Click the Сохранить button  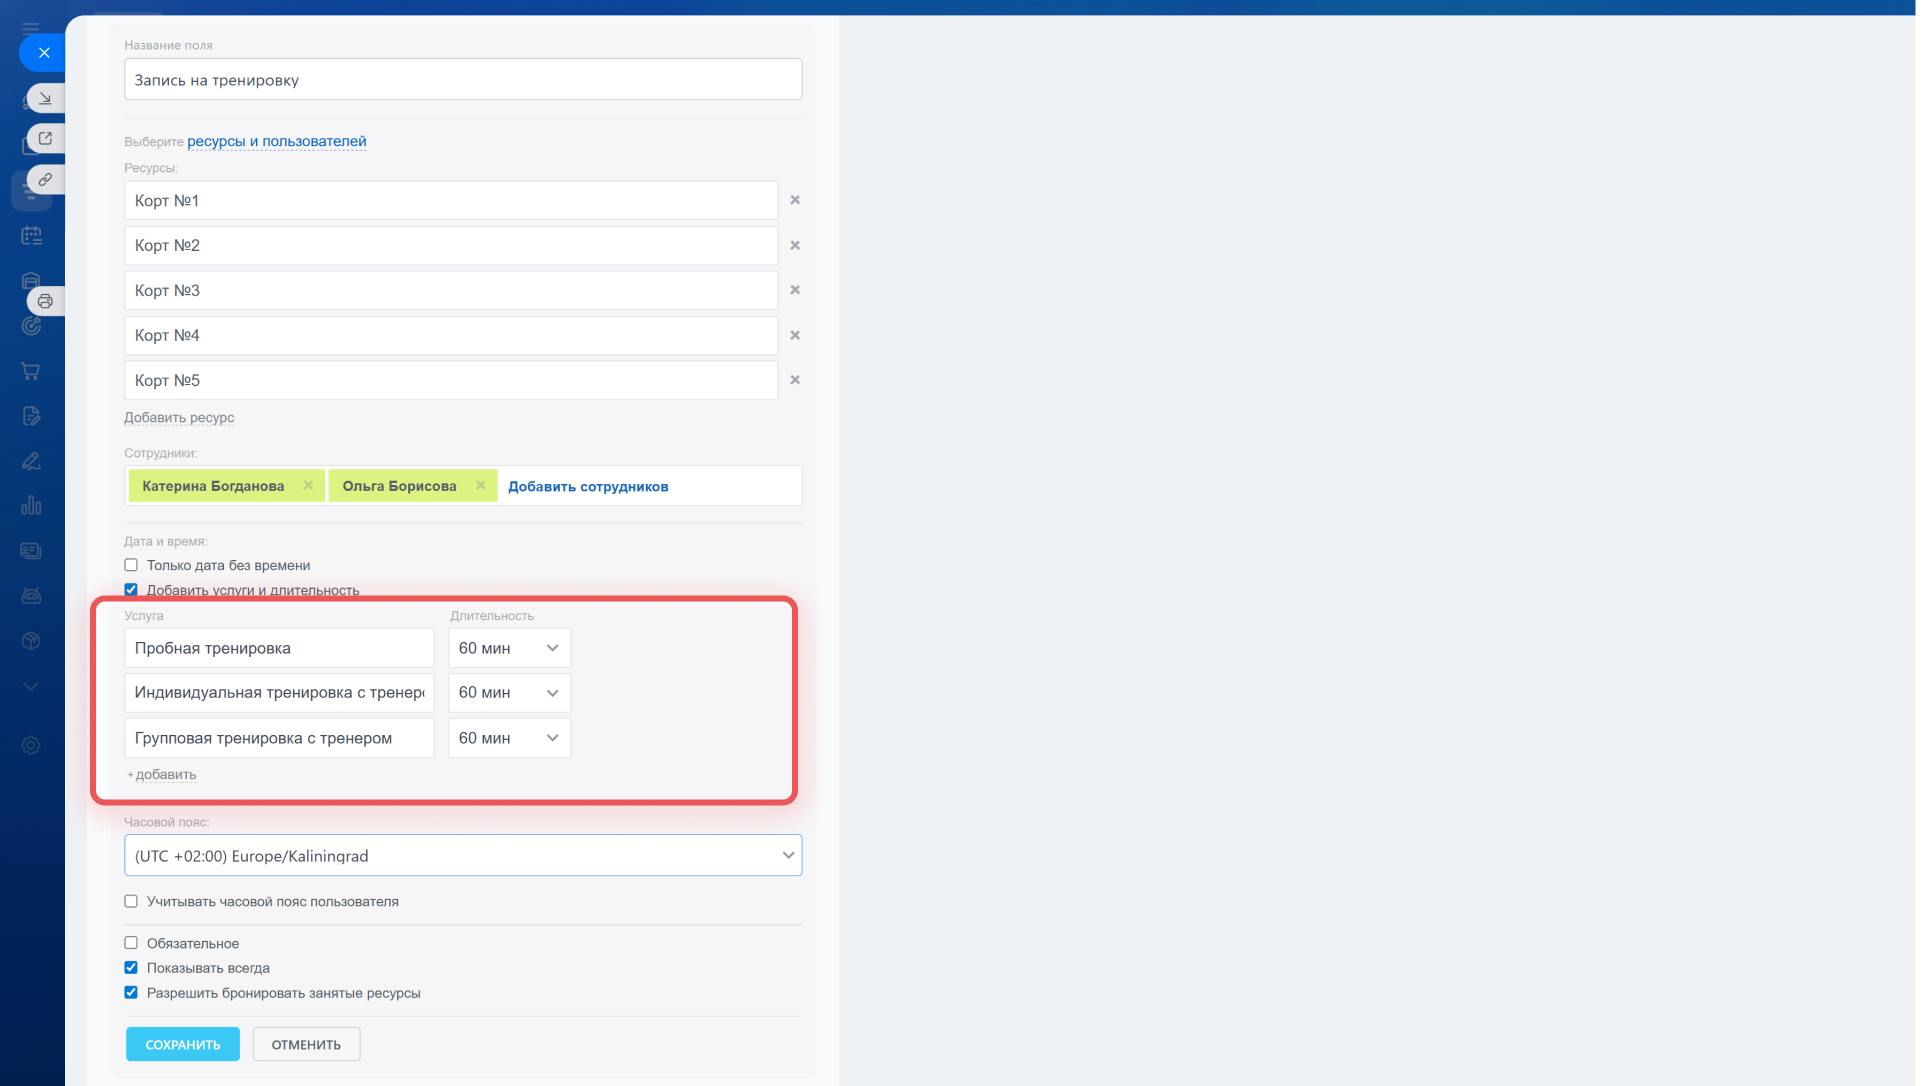tap(182, 1044)
